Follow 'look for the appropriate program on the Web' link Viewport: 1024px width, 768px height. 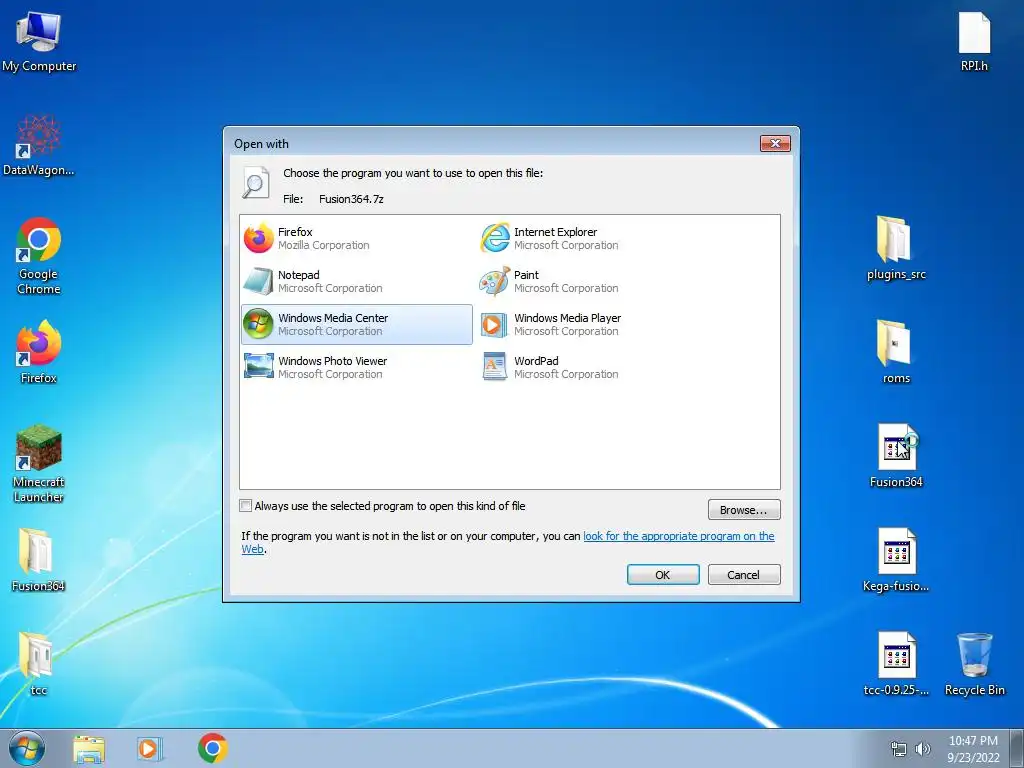point(679,536)
